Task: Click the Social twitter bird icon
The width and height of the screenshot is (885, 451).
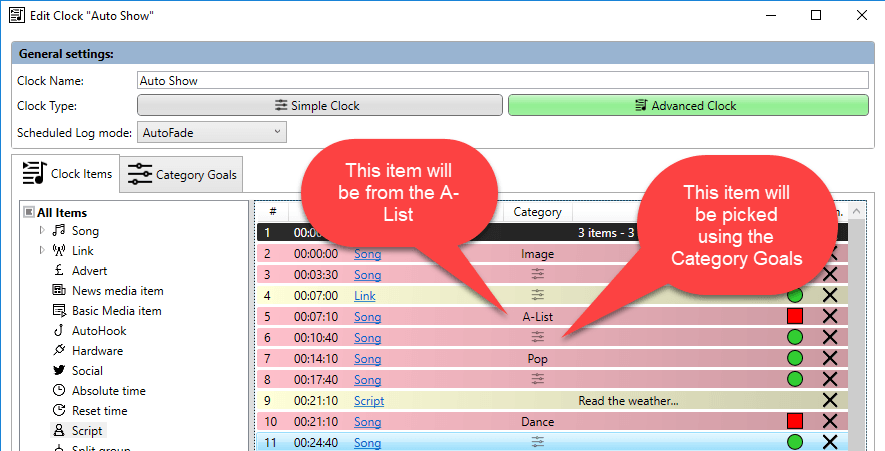Action: 59,370
